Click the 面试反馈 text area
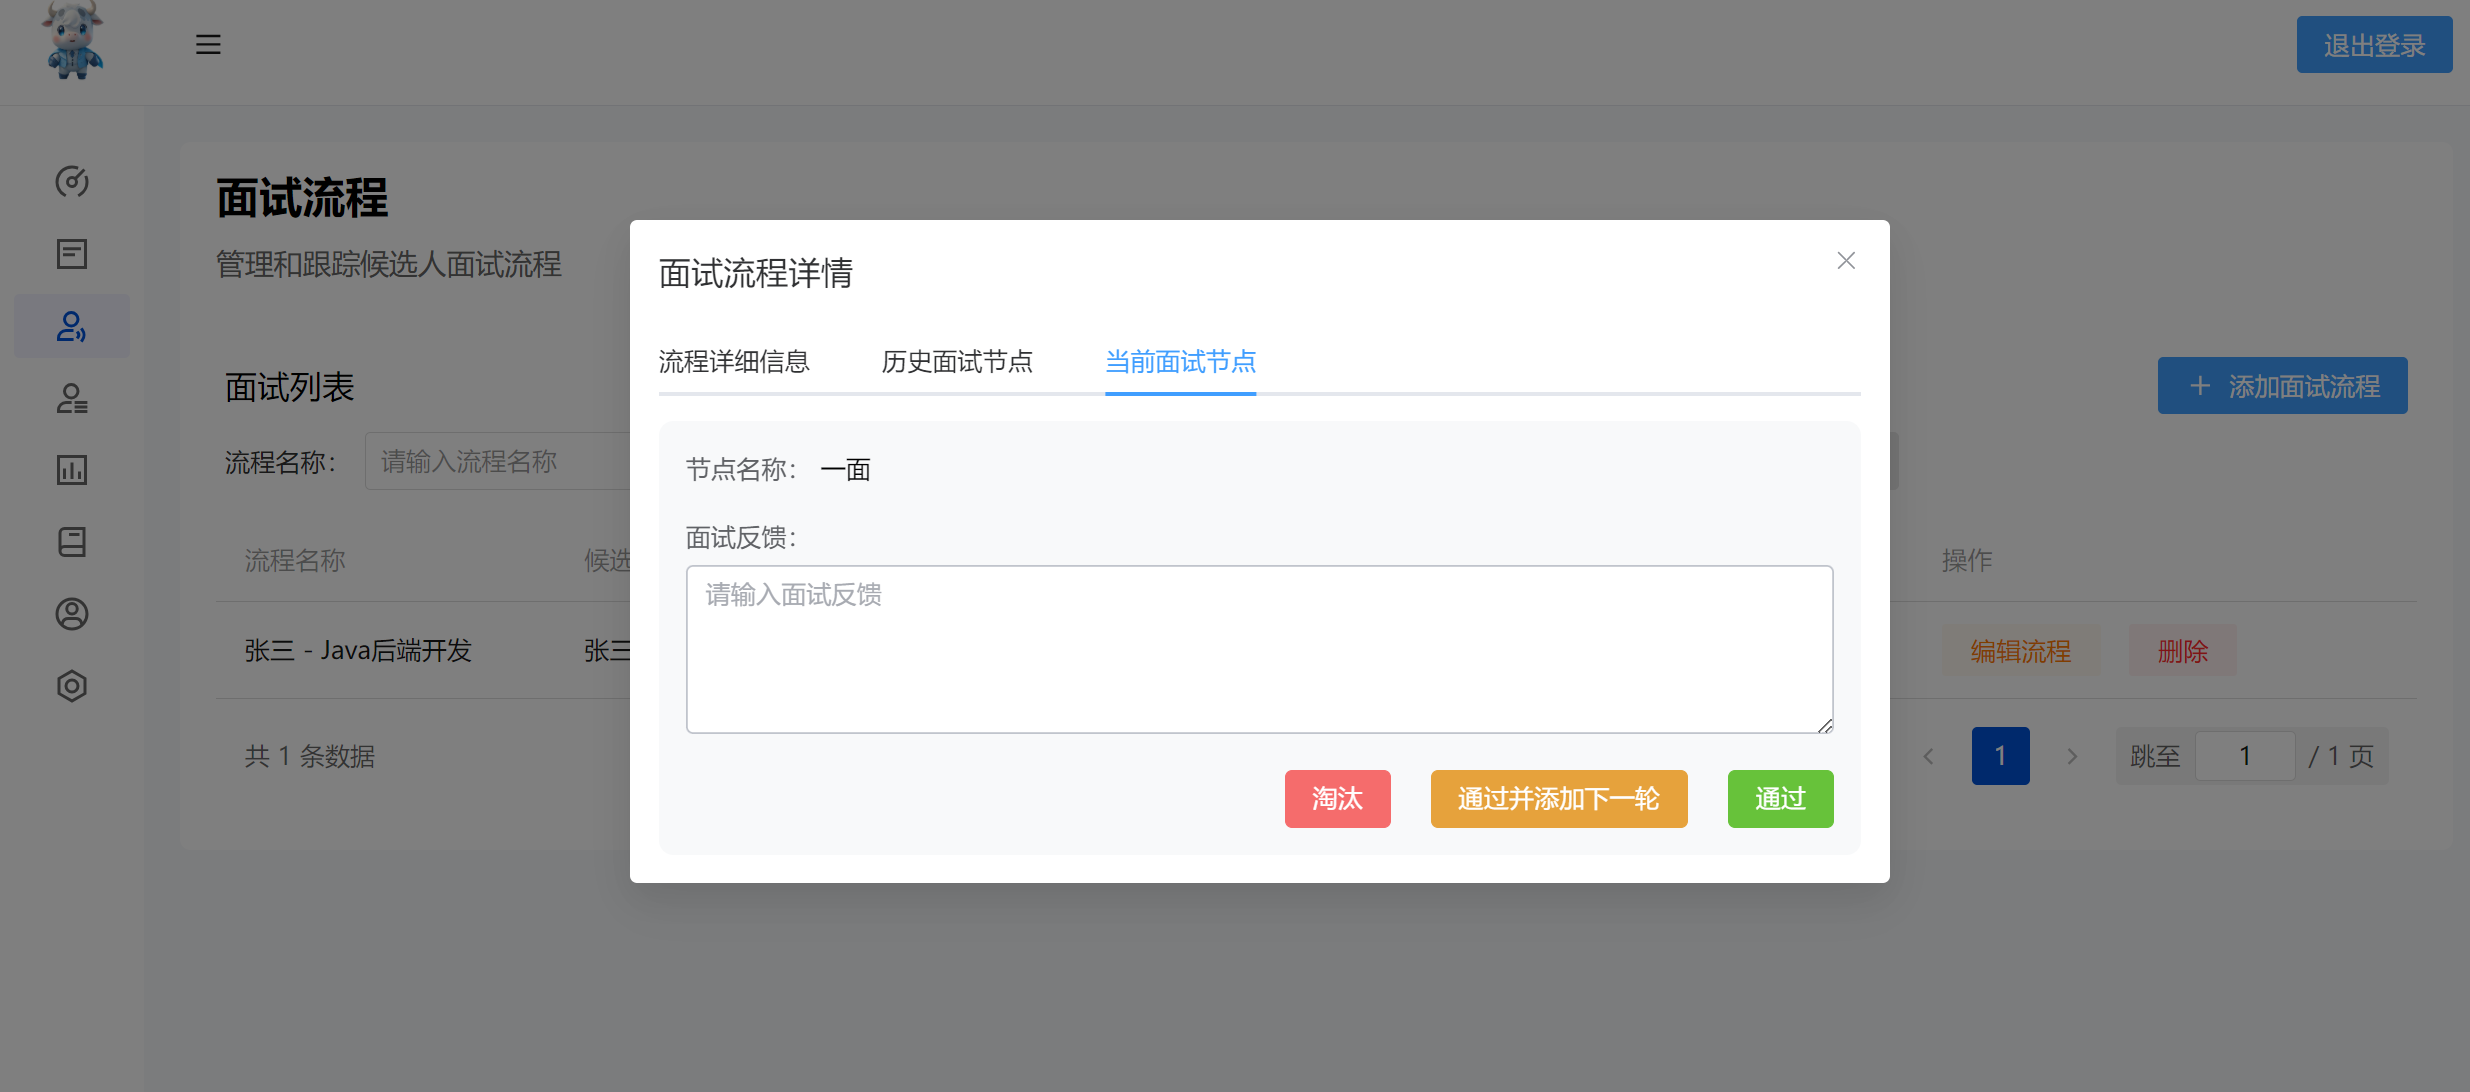Screen dimensions: 2470x1092 coord(1260,649)
